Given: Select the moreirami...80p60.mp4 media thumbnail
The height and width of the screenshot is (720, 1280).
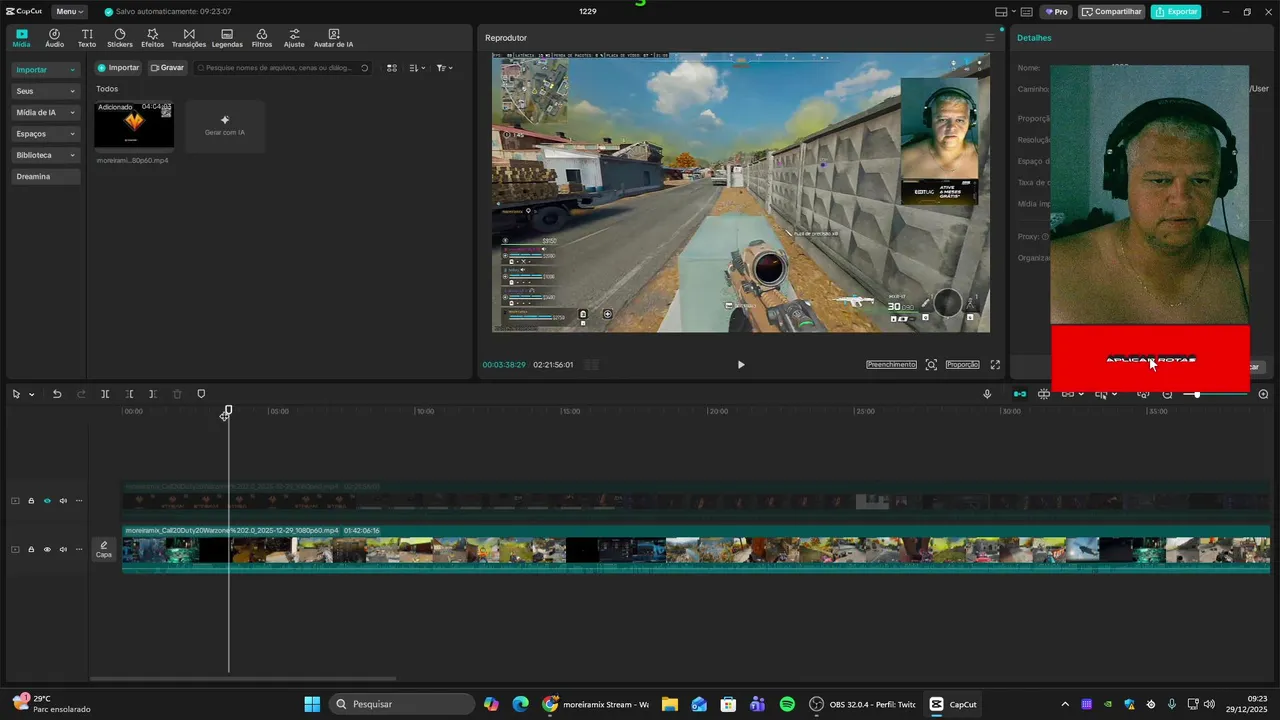Looking at the screenshot, I should [x=134, y=125].
